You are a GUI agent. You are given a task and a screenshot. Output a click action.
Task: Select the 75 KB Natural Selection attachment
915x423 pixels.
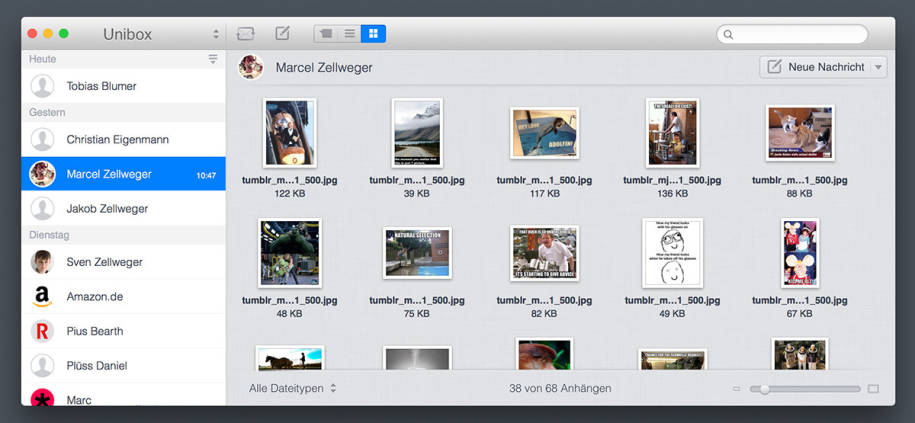click(x=417, y=253)
